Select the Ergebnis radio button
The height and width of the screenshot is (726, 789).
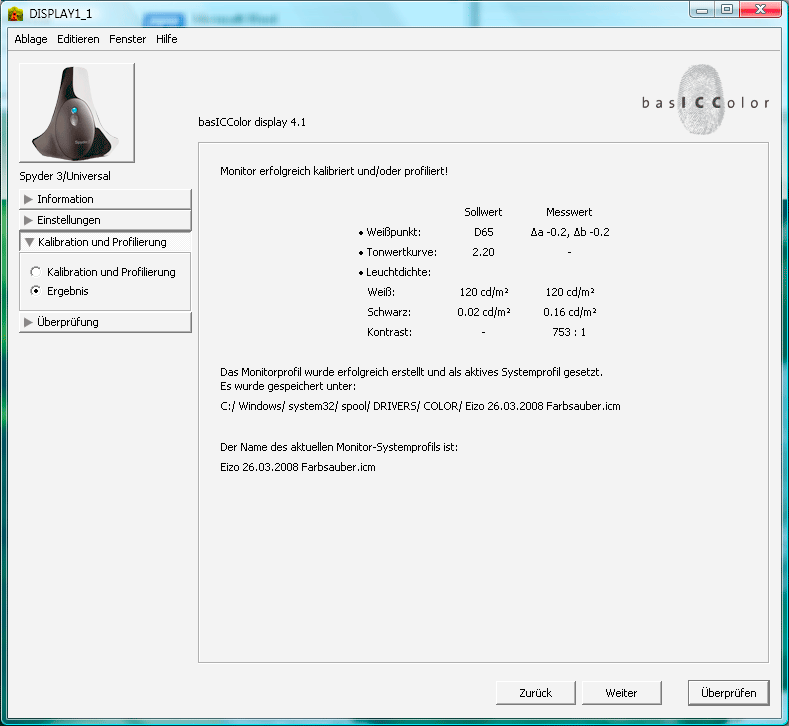click(x=37, y=291)
